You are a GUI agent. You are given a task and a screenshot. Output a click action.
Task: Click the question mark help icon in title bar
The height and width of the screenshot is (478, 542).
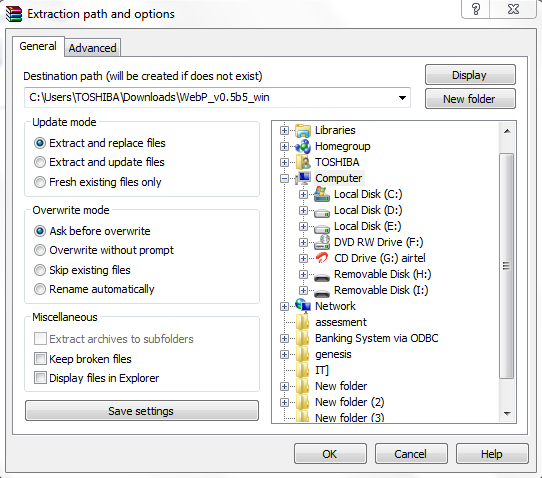tap(476, 9)
